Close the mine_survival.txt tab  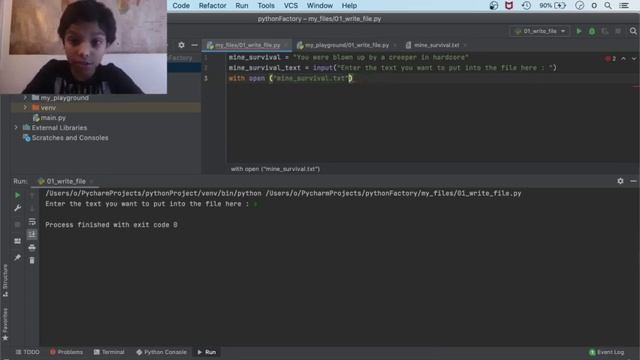(465, 45)
